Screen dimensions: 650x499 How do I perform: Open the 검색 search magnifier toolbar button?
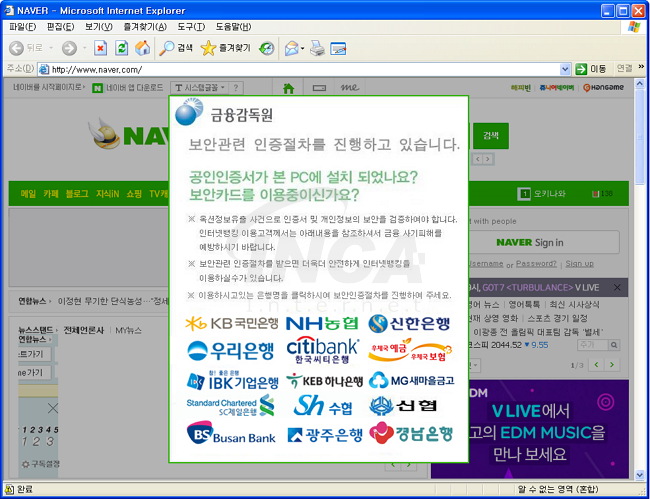(x=176, y=48)
